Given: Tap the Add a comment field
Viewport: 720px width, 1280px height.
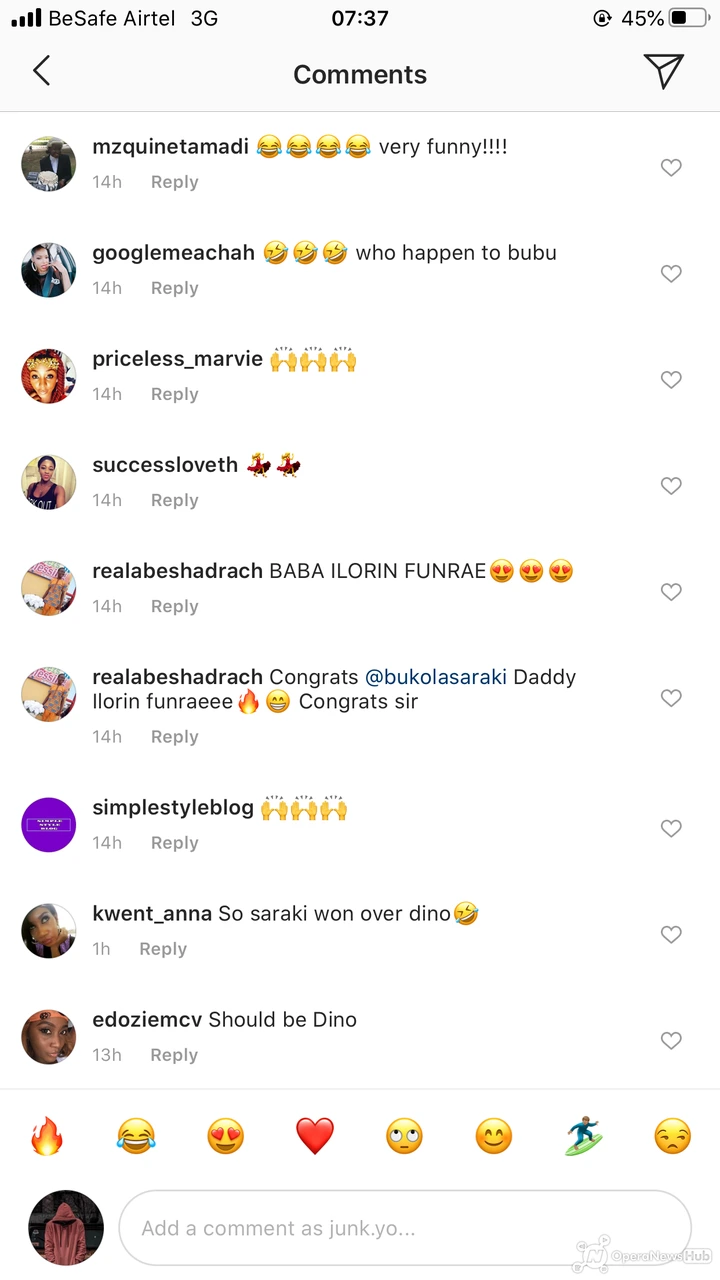Looking at the screenshot, I should pyautogui.click(x=405, y=1228).
